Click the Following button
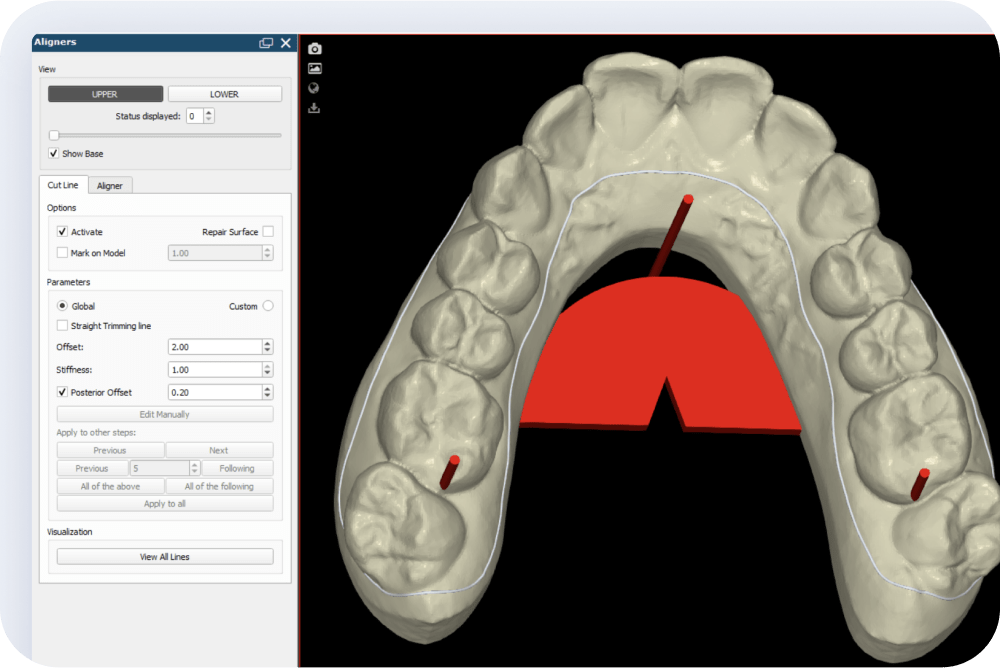1000x668 pixels. 237,468
